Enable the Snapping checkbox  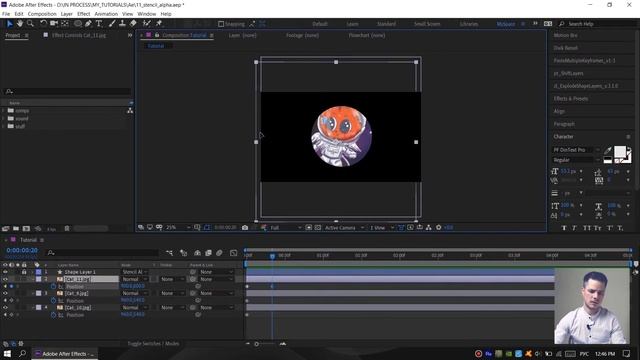221,24
